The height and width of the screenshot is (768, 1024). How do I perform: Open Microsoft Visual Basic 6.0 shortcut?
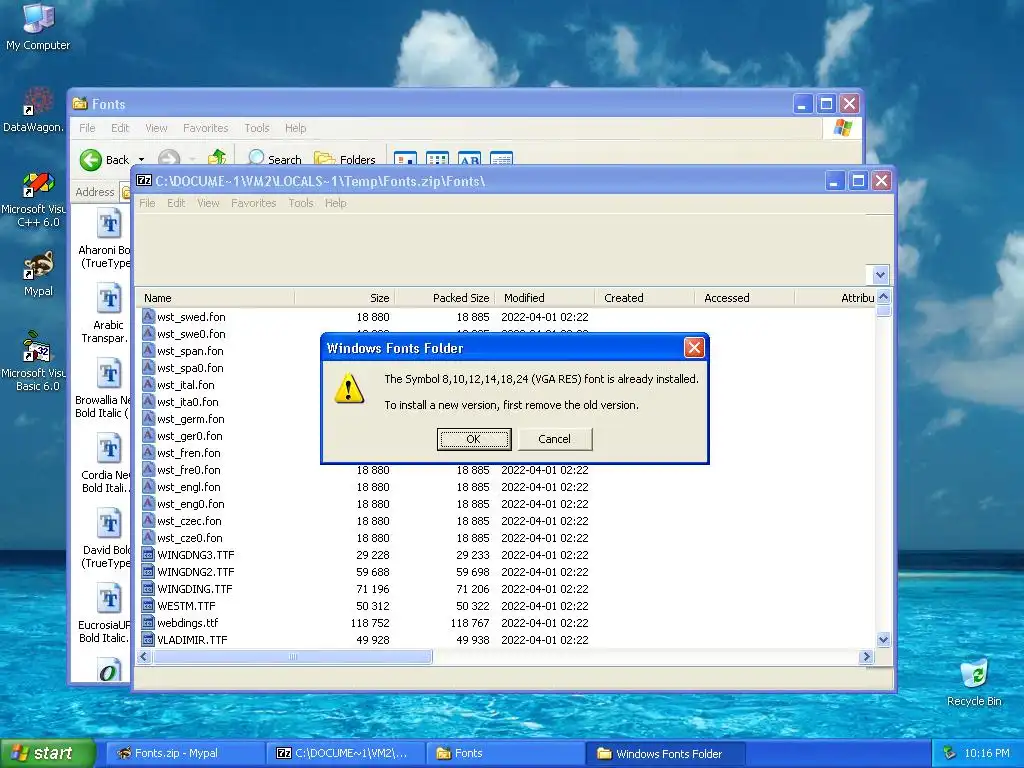point(34,362)
